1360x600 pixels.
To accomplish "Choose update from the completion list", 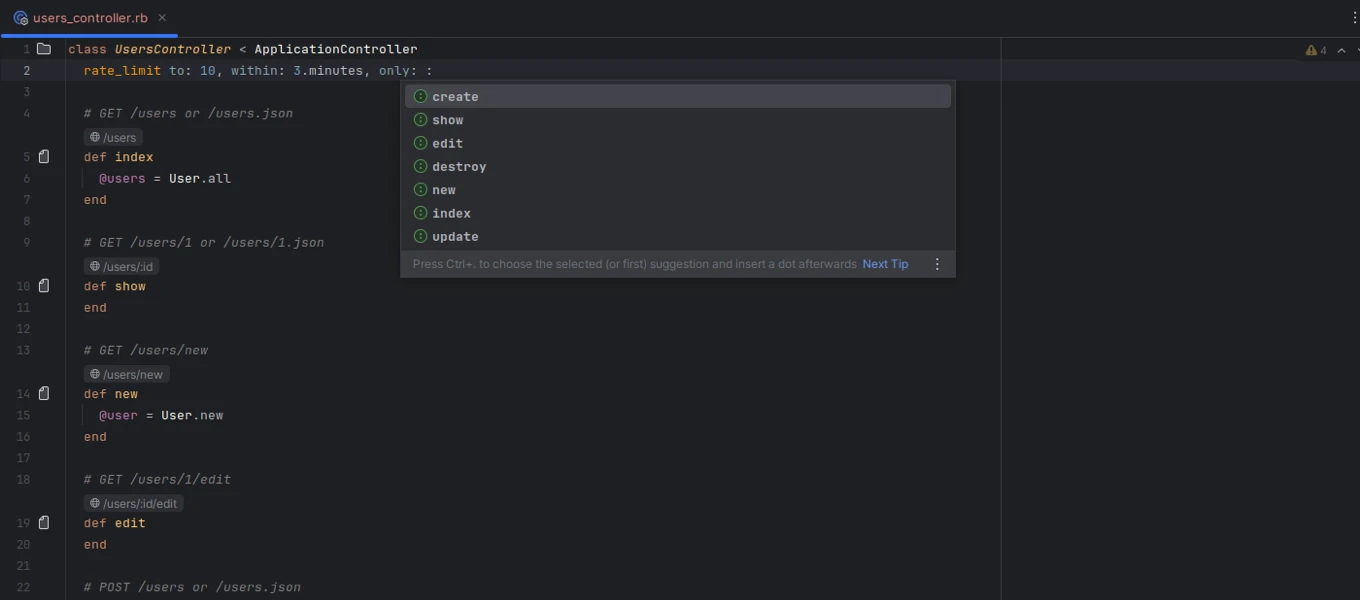I will [678, 237].
